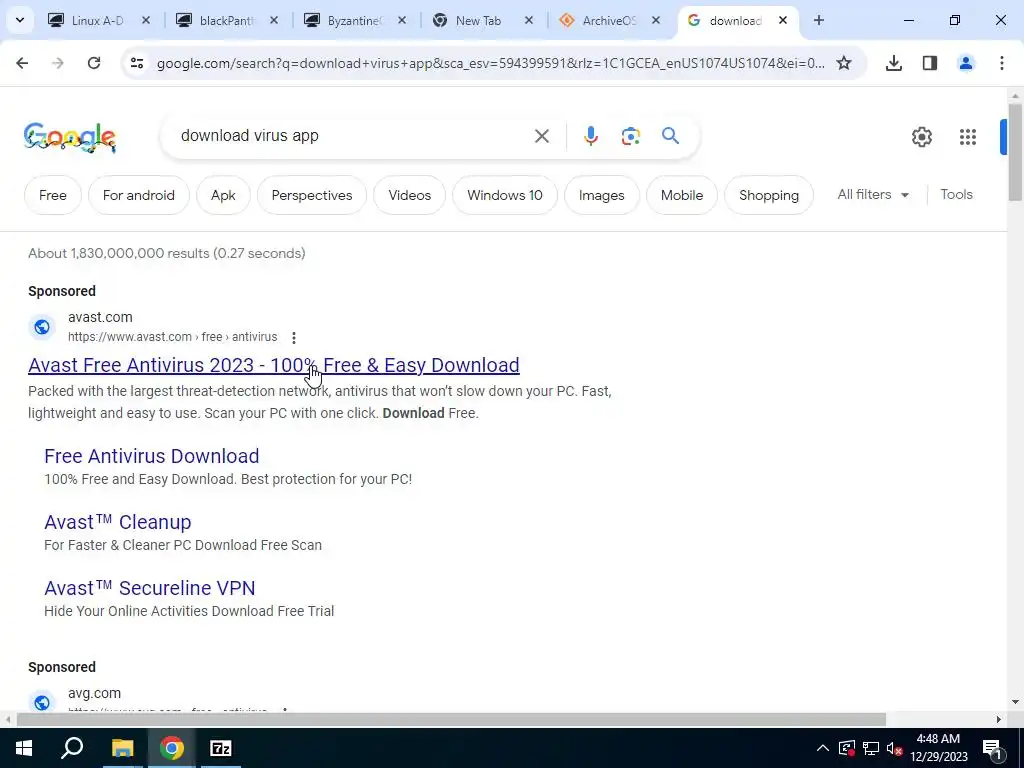Select the Perspectives filter chip
Screen dimensions: 1024x768
(312, 195)
